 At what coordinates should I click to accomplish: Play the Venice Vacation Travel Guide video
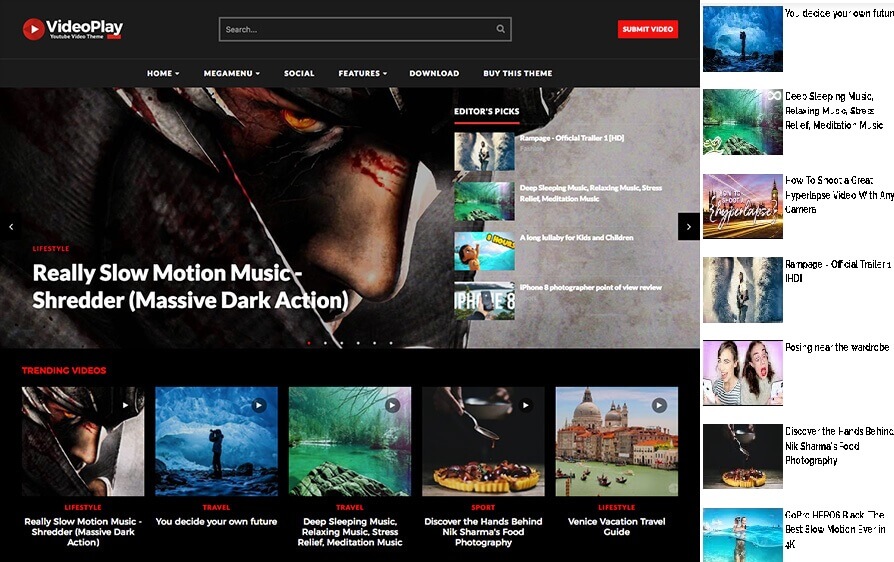(x=659, y=405)
